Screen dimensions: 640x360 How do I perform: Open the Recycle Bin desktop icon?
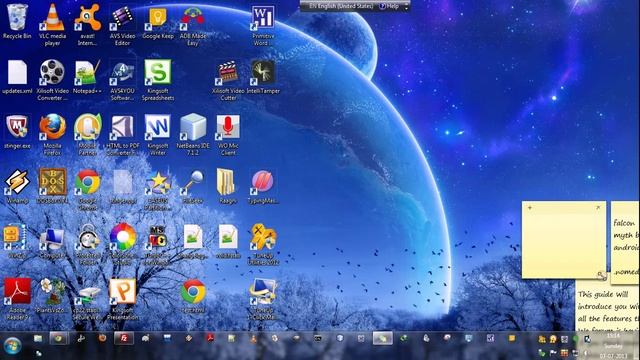coord(17,18)
